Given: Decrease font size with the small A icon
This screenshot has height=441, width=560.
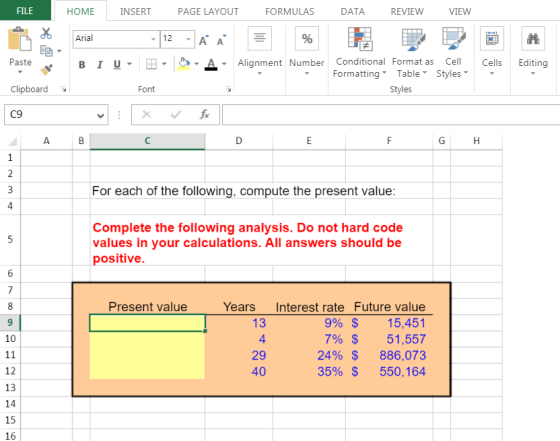Looking at the screenshot, I should click(221, 40).
